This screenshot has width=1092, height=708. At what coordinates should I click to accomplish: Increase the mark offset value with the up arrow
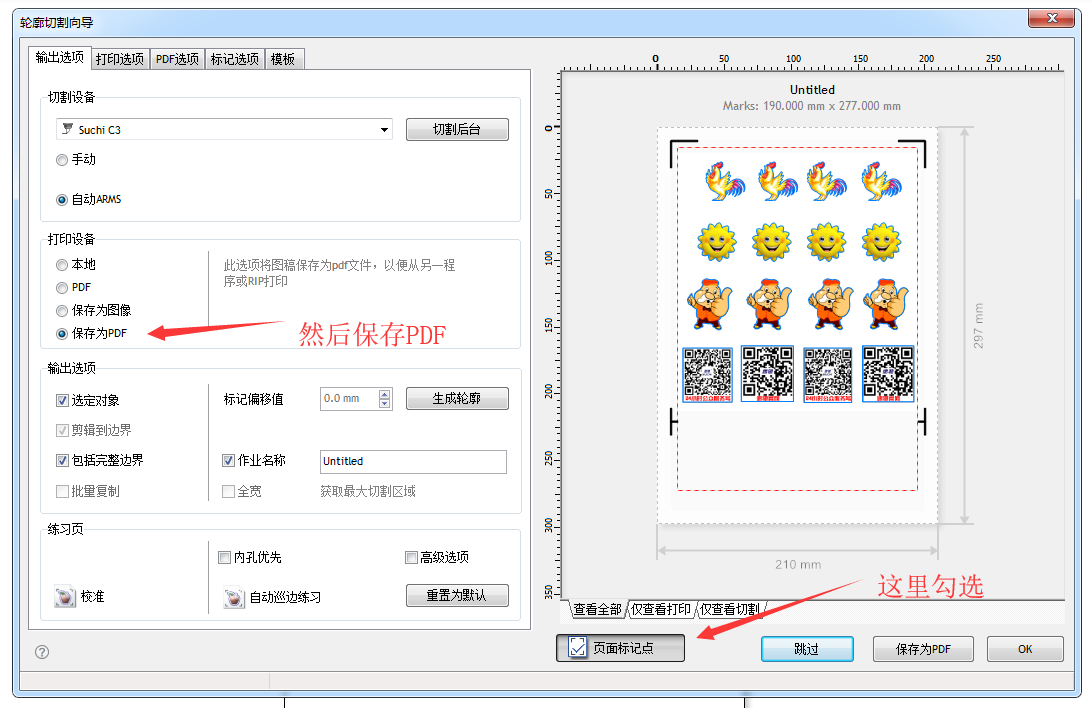(384, 394)
